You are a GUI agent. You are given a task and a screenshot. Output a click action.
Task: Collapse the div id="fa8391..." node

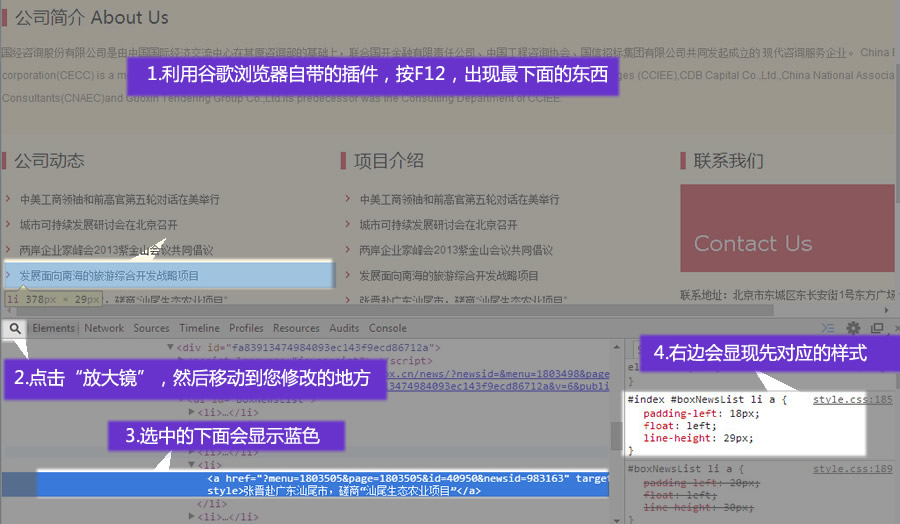tap(170, 347)
